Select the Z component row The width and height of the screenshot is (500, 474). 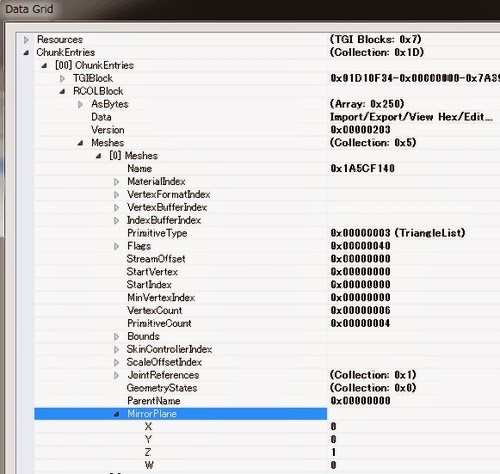tap(148, 453)
